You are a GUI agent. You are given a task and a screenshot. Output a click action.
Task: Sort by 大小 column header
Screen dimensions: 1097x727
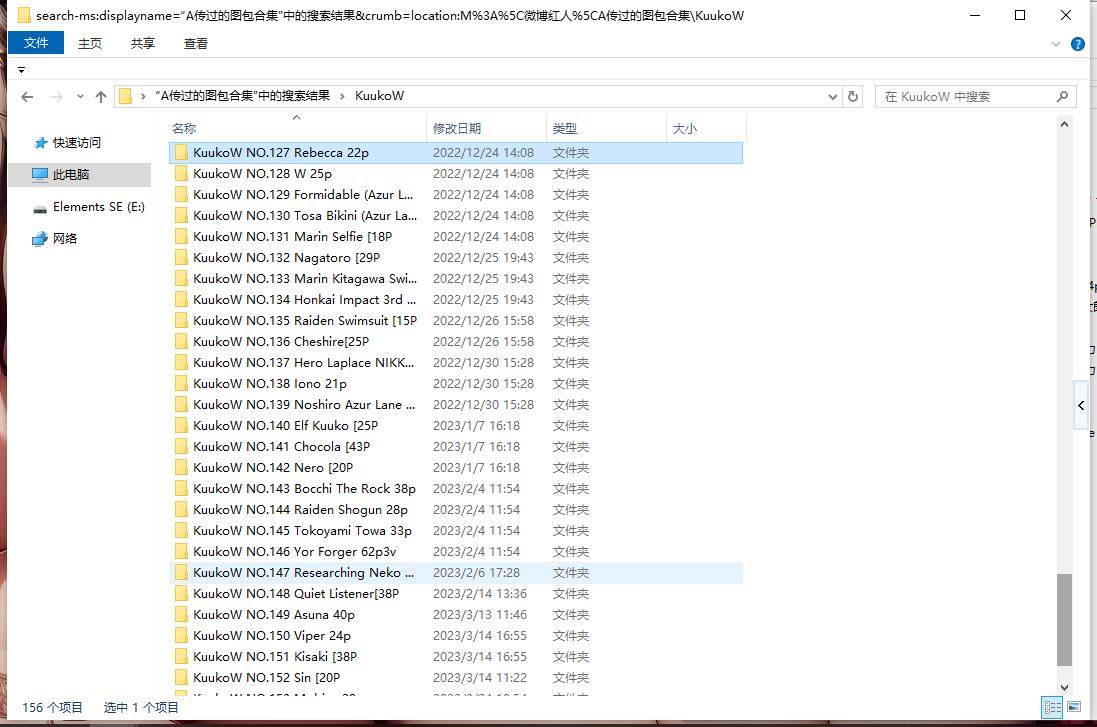pyautogui.click(x=706, y=128)
